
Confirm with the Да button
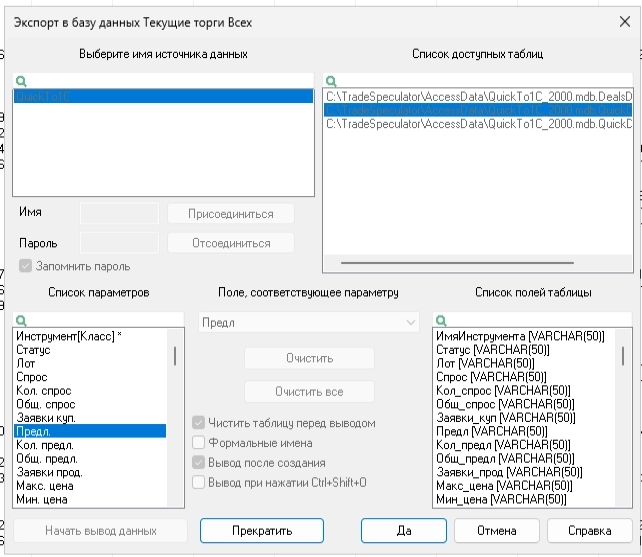click(403, 530)
